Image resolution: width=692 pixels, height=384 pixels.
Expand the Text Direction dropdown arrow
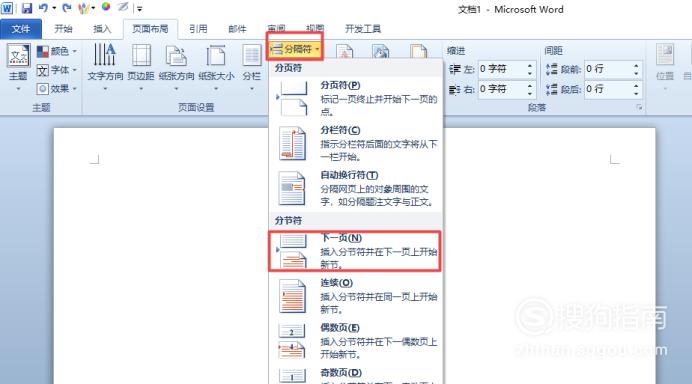pos(105,89)
